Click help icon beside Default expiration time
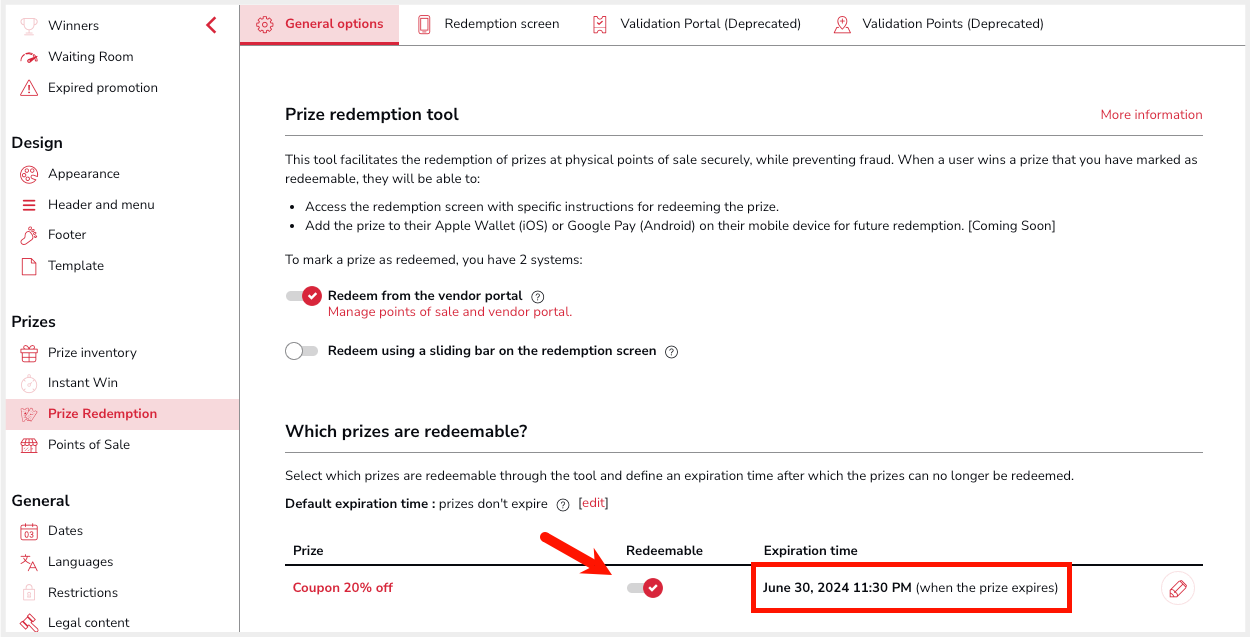The width and height of the screenshot is (1250, 637). pyautogui.click(x=563, y=504)
